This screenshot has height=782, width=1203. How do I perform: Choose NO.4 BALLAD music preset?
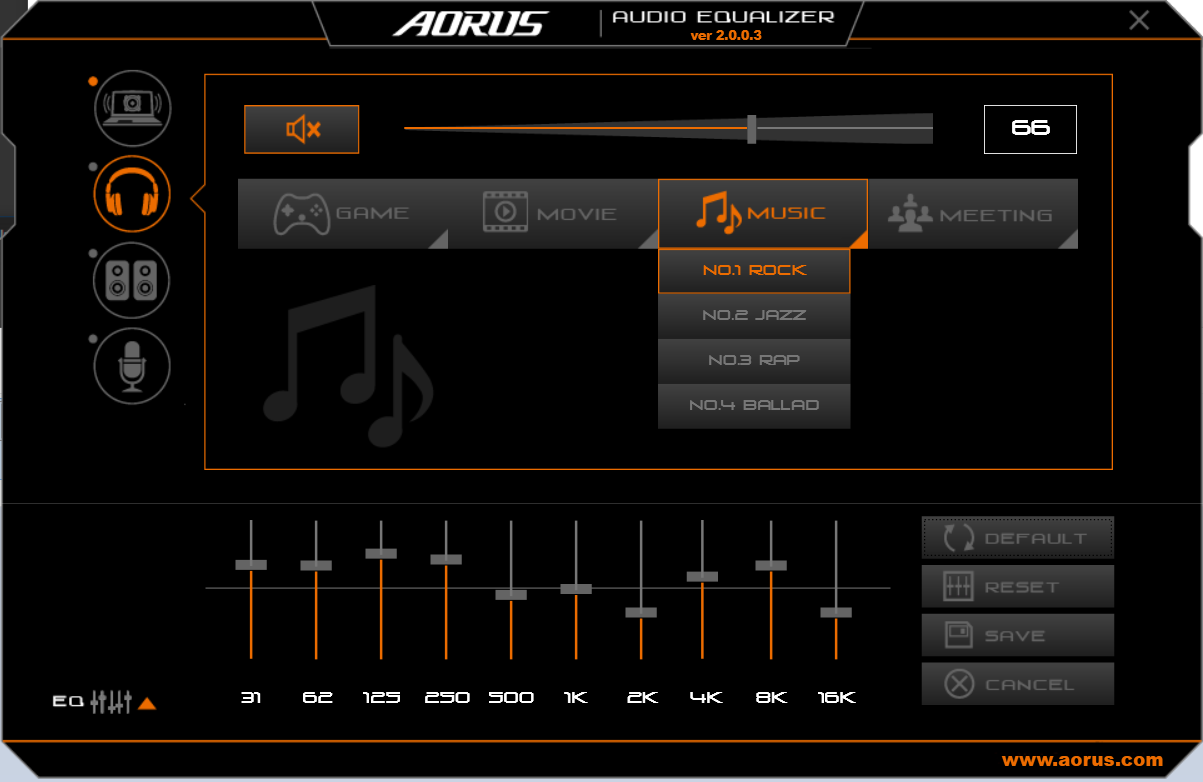(754, 406)
